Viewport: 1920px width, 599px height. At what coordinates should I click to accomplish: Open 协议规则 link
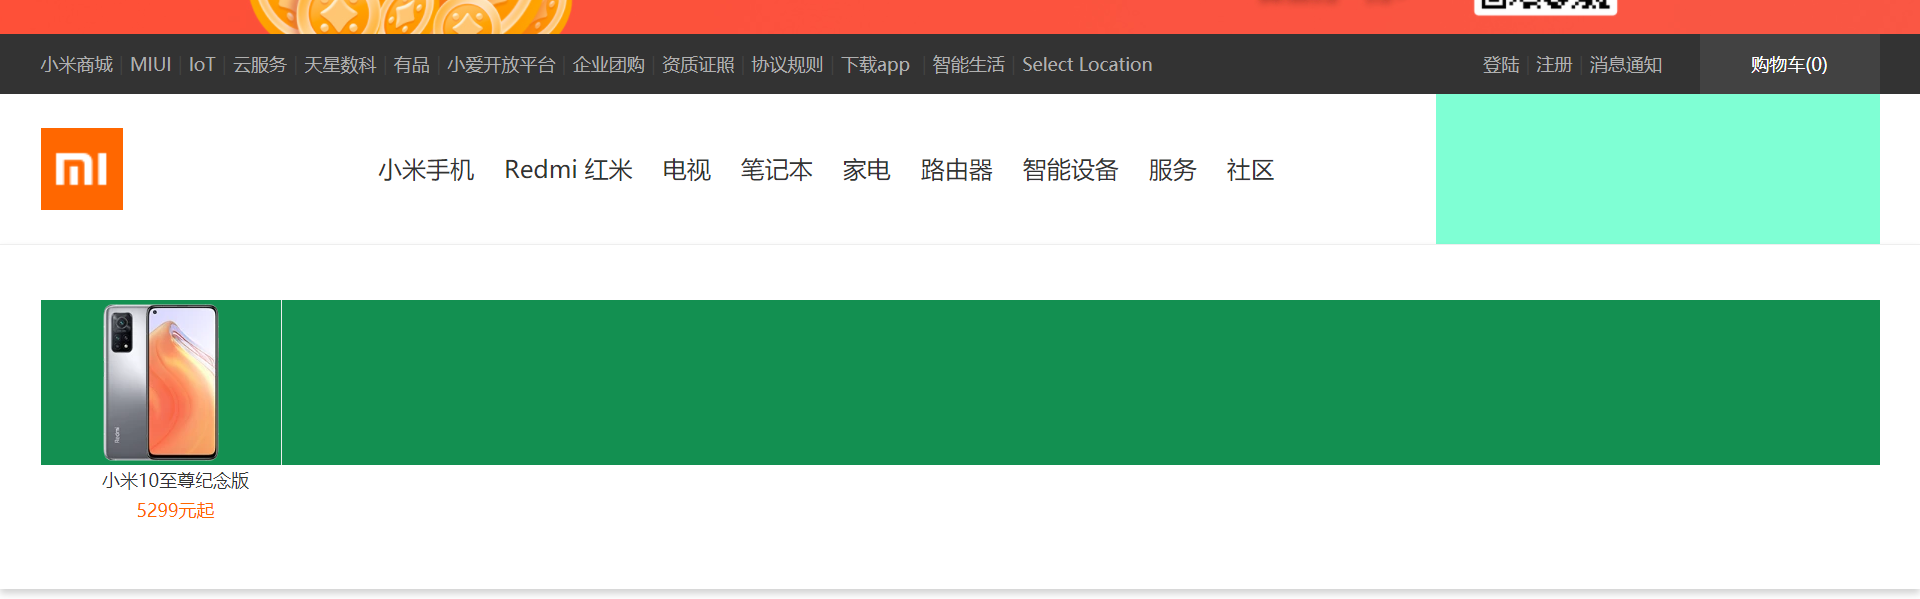[787, 65]
